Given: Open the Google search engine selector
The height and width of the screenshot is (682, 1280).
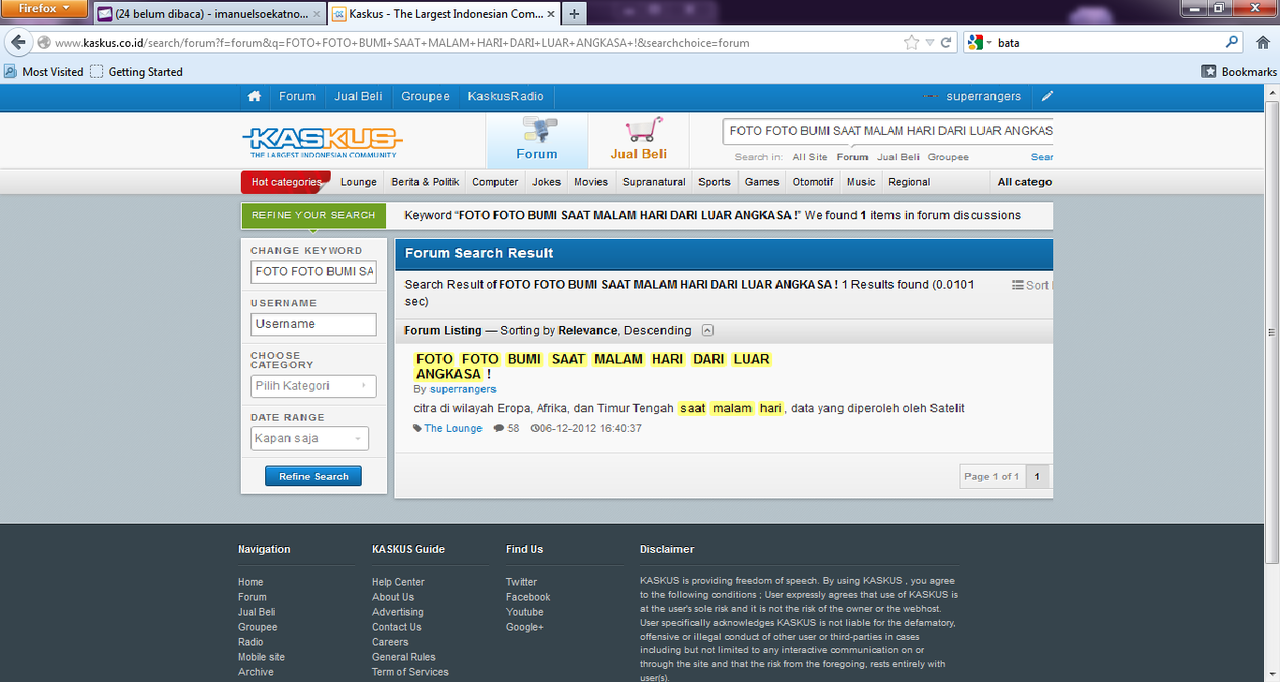Looking at the screenshot, I should [979, 43].
